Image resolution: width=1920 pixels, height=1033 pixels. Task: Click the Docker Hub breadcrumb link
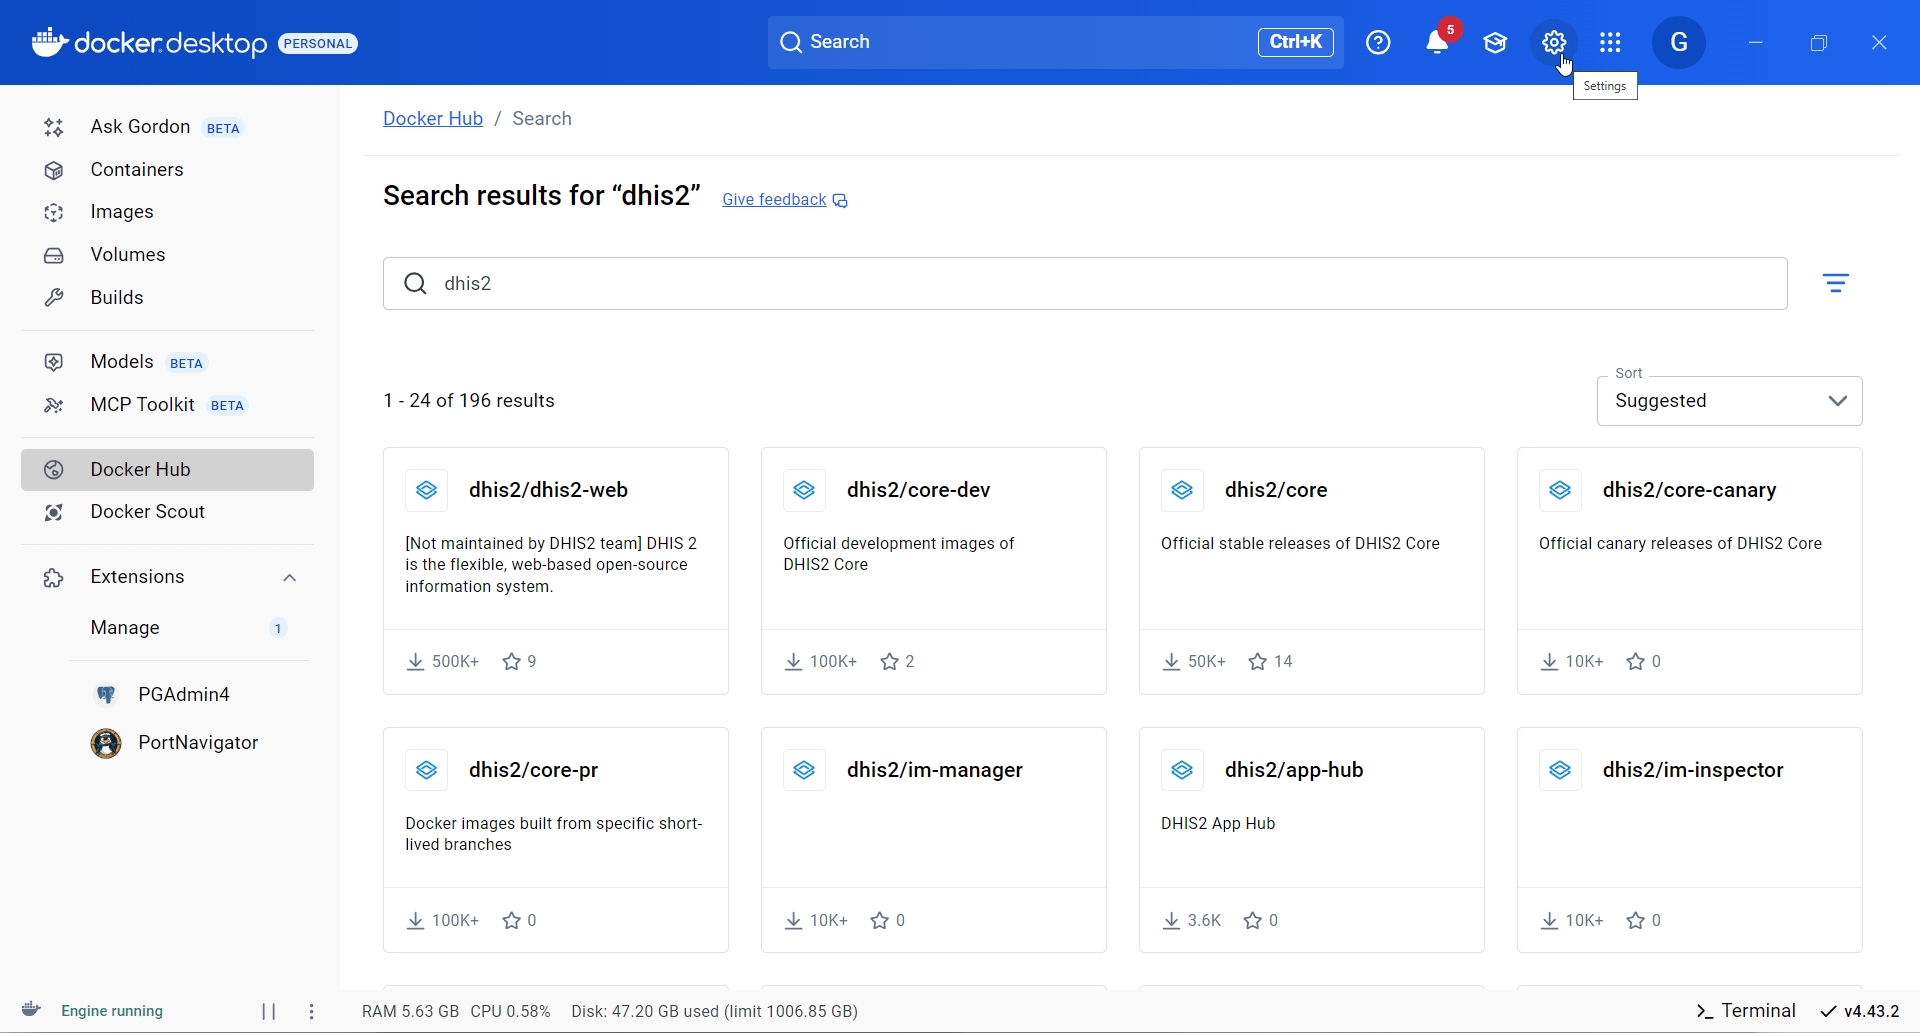(433, 118)
